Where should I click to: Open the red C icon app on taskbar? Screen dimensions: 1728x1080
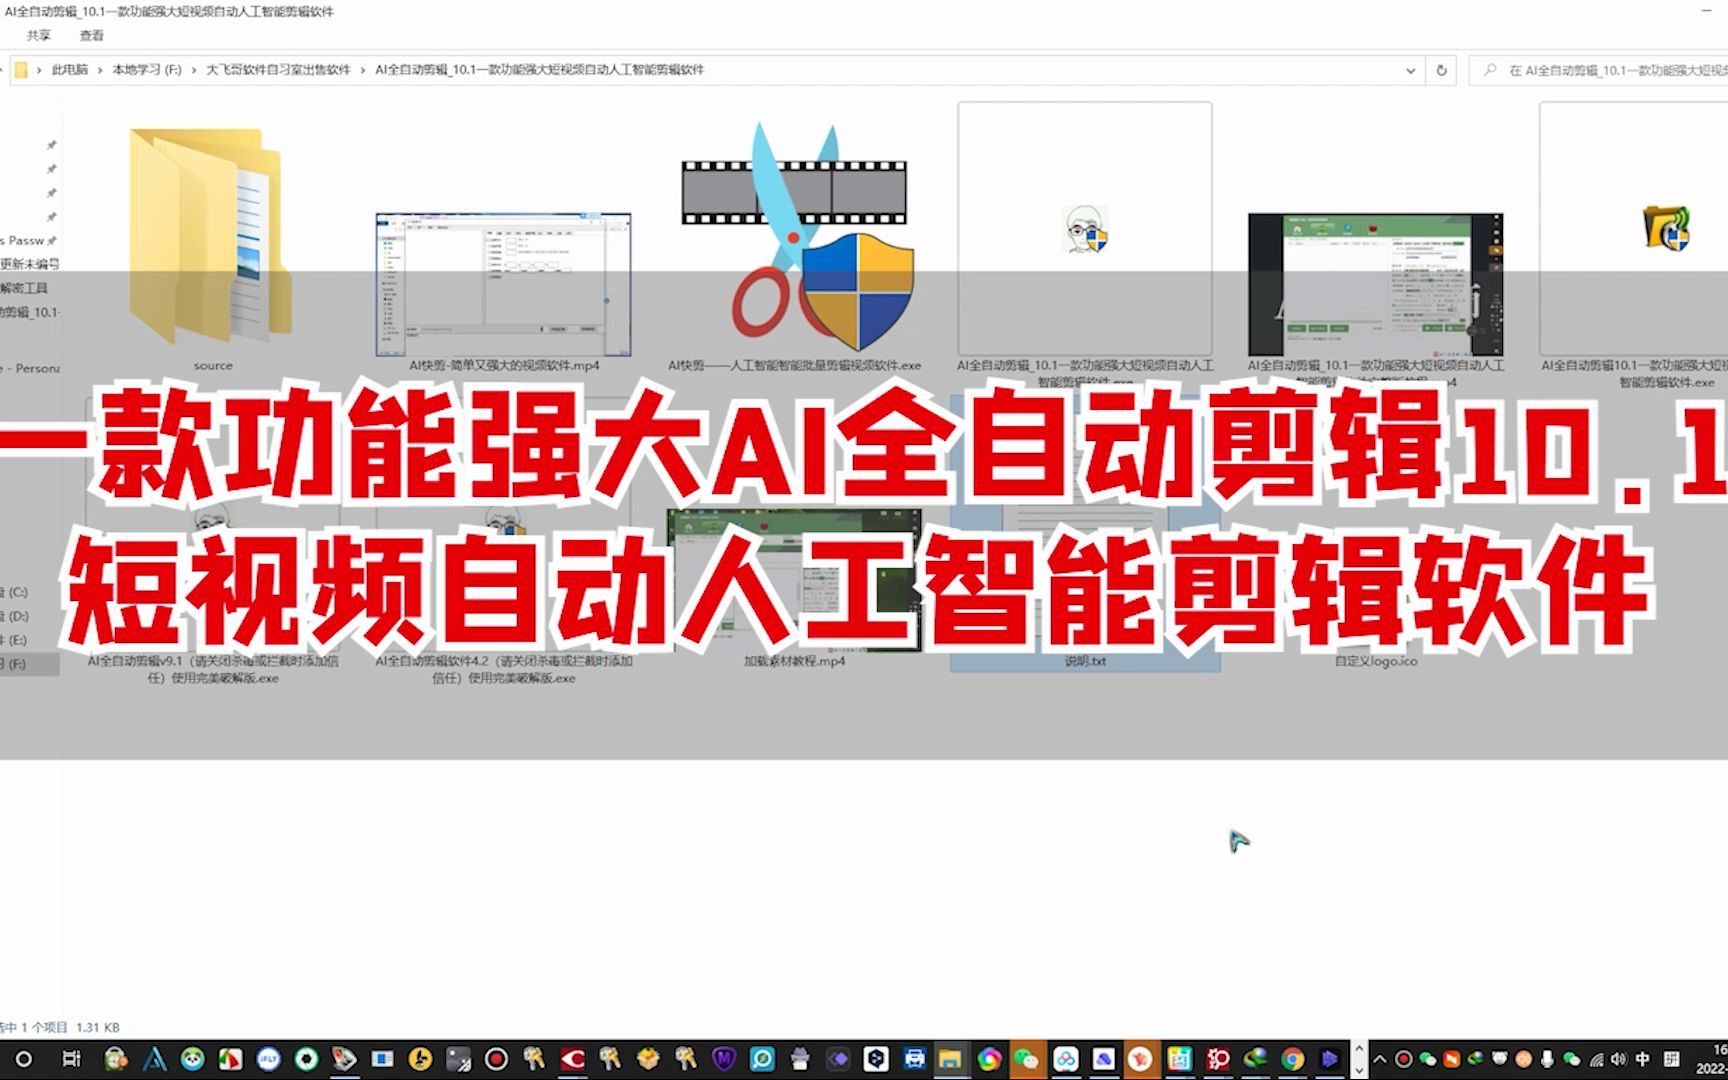pos(573,1059)
